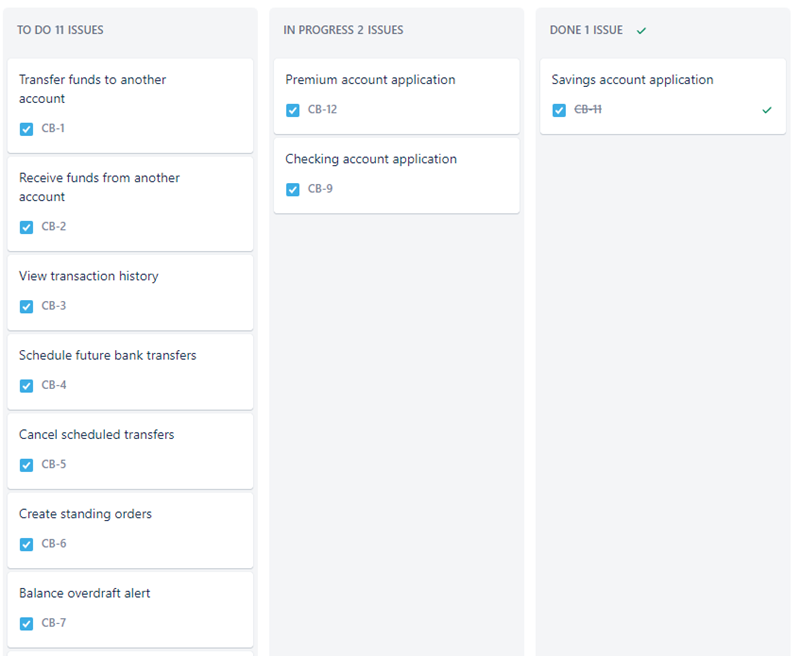Click the task icon next to CB-7
The height and width of the screenshot is (656, 801).
coord(26,624)
